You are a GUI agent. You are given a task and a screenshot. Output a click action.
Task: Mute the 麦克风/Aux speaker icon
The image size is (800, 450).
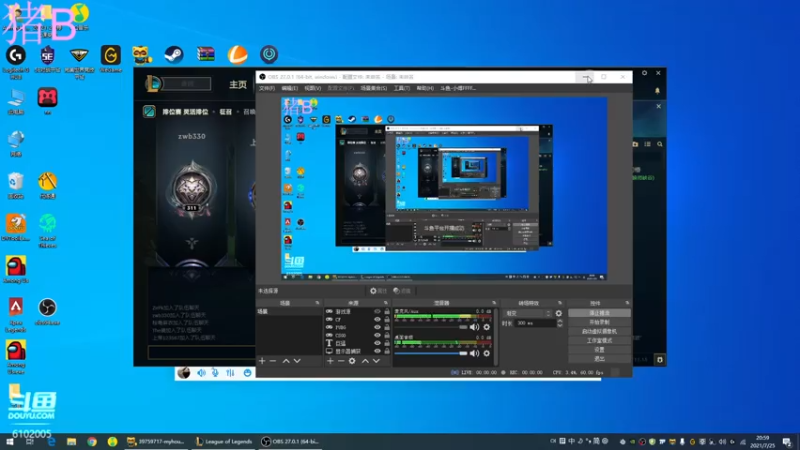pos(474,327)
